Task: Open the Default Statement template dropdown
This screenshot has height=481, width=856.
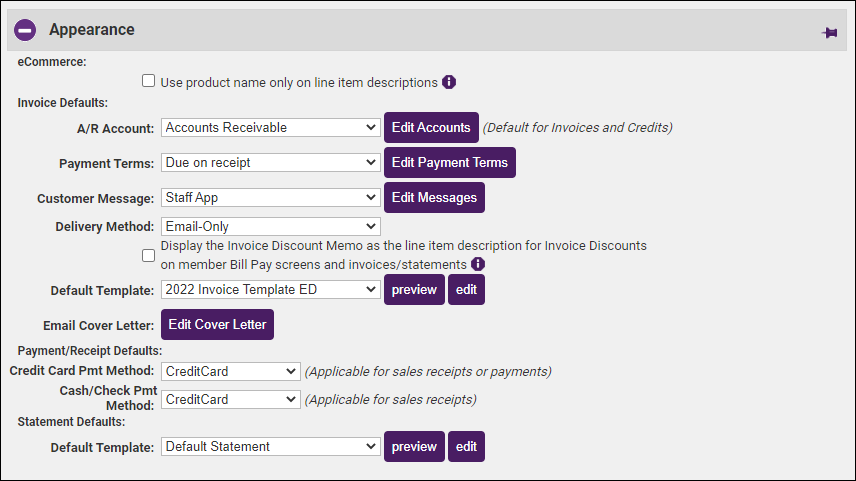Action: tap(270, 447)
